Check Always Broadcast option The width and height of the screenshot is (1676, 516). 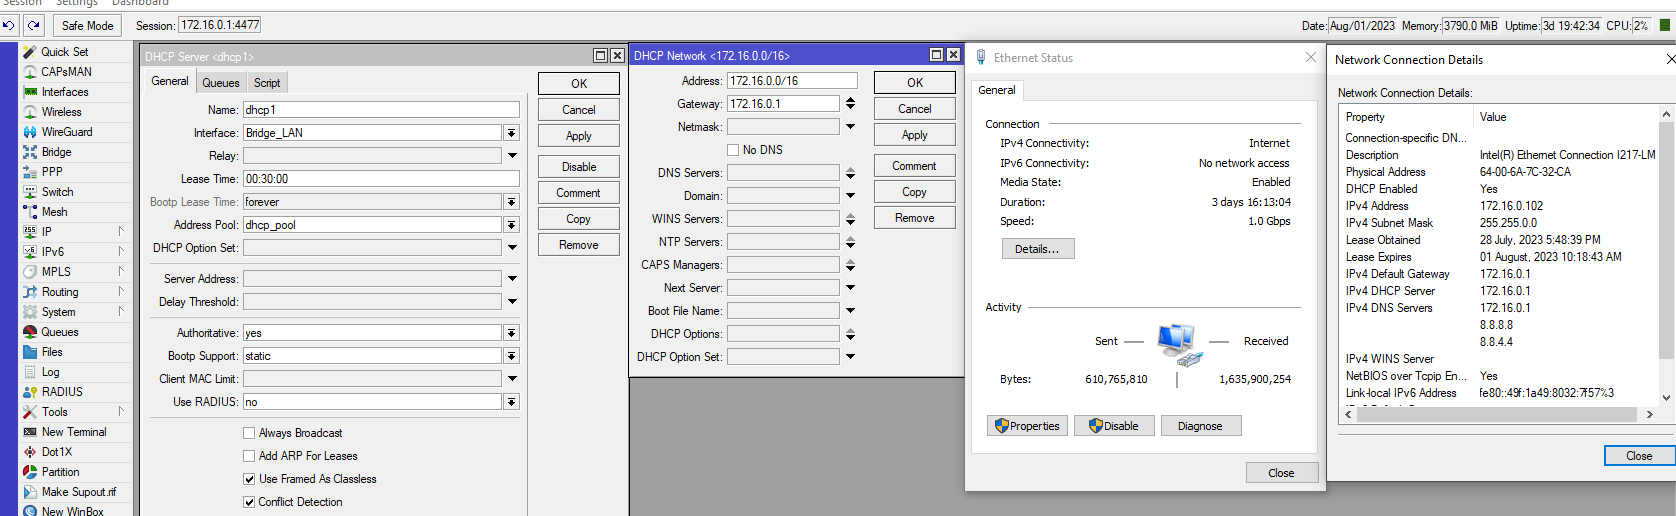coord(249,433)
